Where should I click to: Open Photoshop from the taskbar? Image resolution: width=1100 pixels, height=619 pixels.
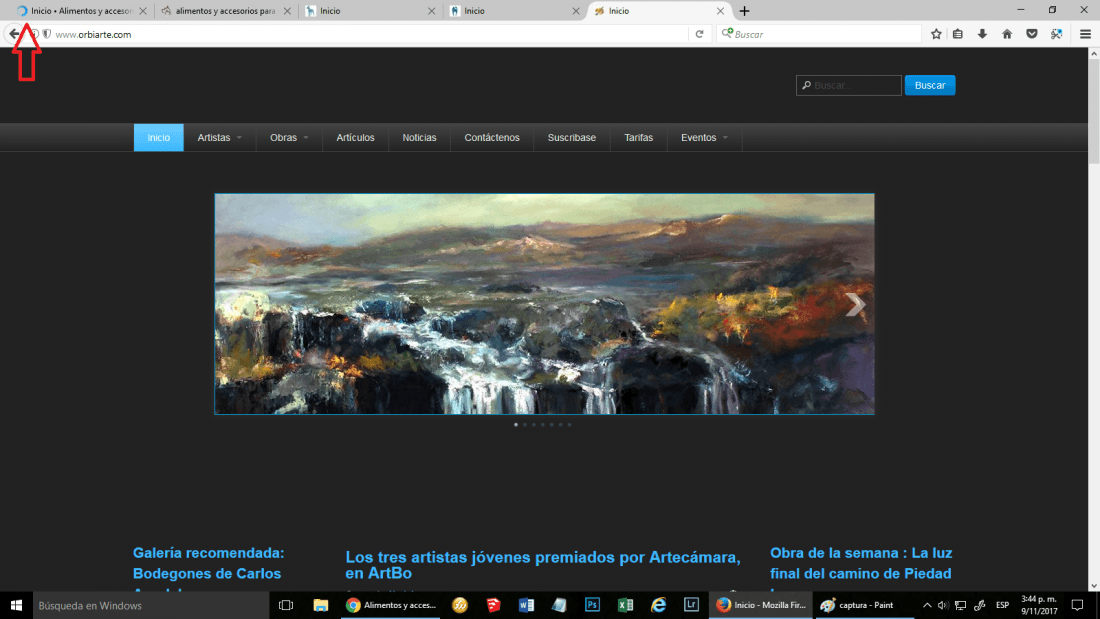click(592, 605)
